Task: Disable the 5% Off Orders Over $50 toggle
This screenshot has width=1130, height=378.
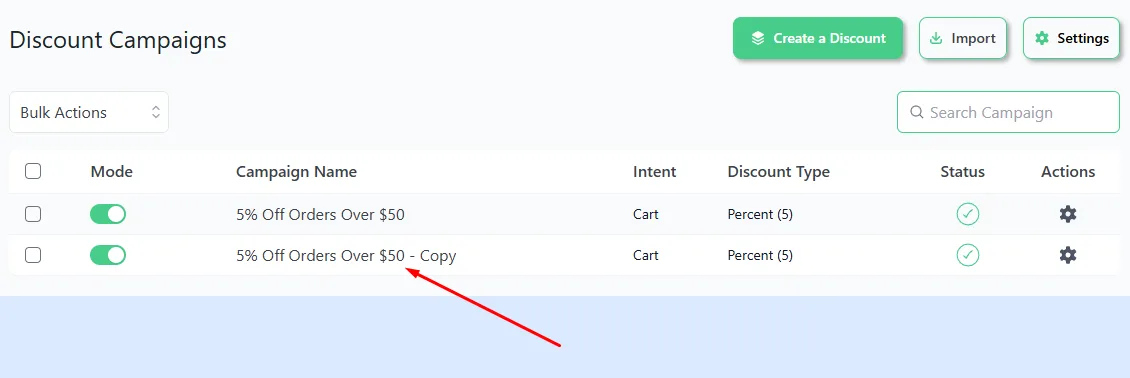Action: (108, 214)
